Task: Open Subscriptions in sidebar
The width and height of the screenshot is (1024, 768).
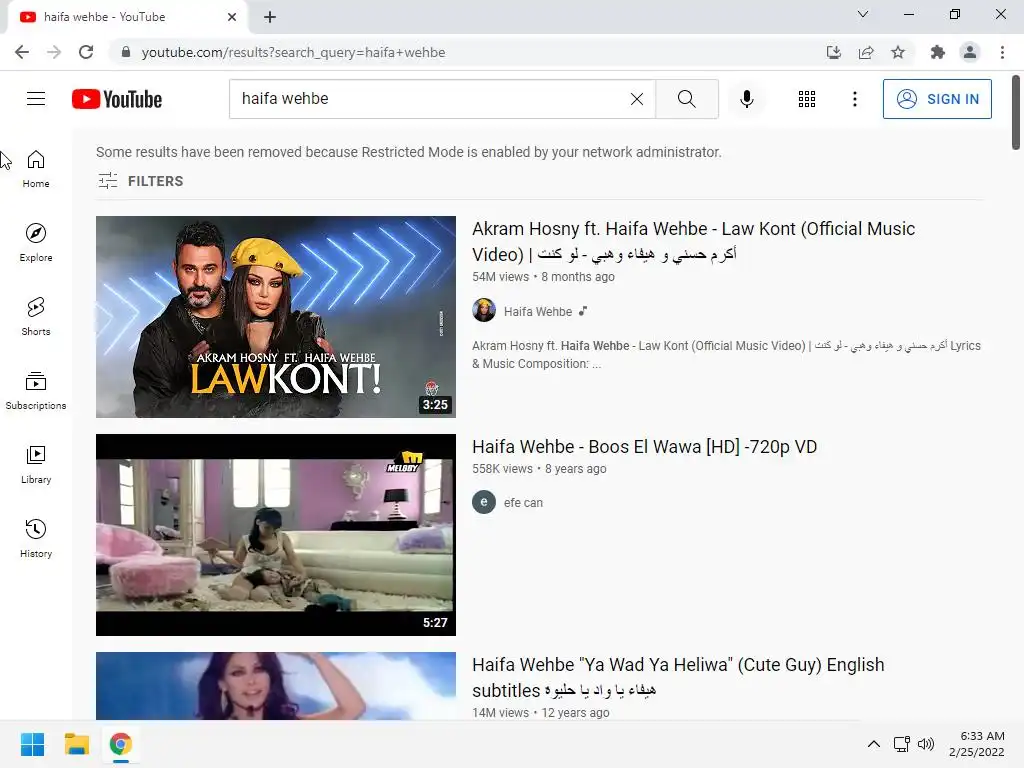Action: tap(36, 391)
